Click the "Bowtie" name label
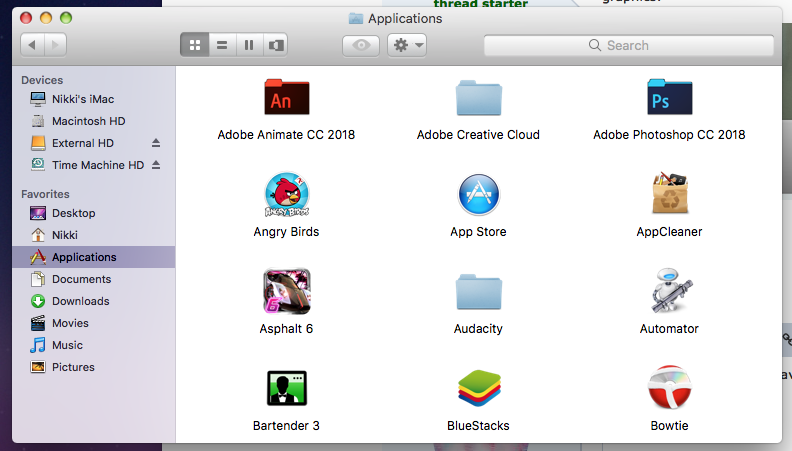 point(669,426)
